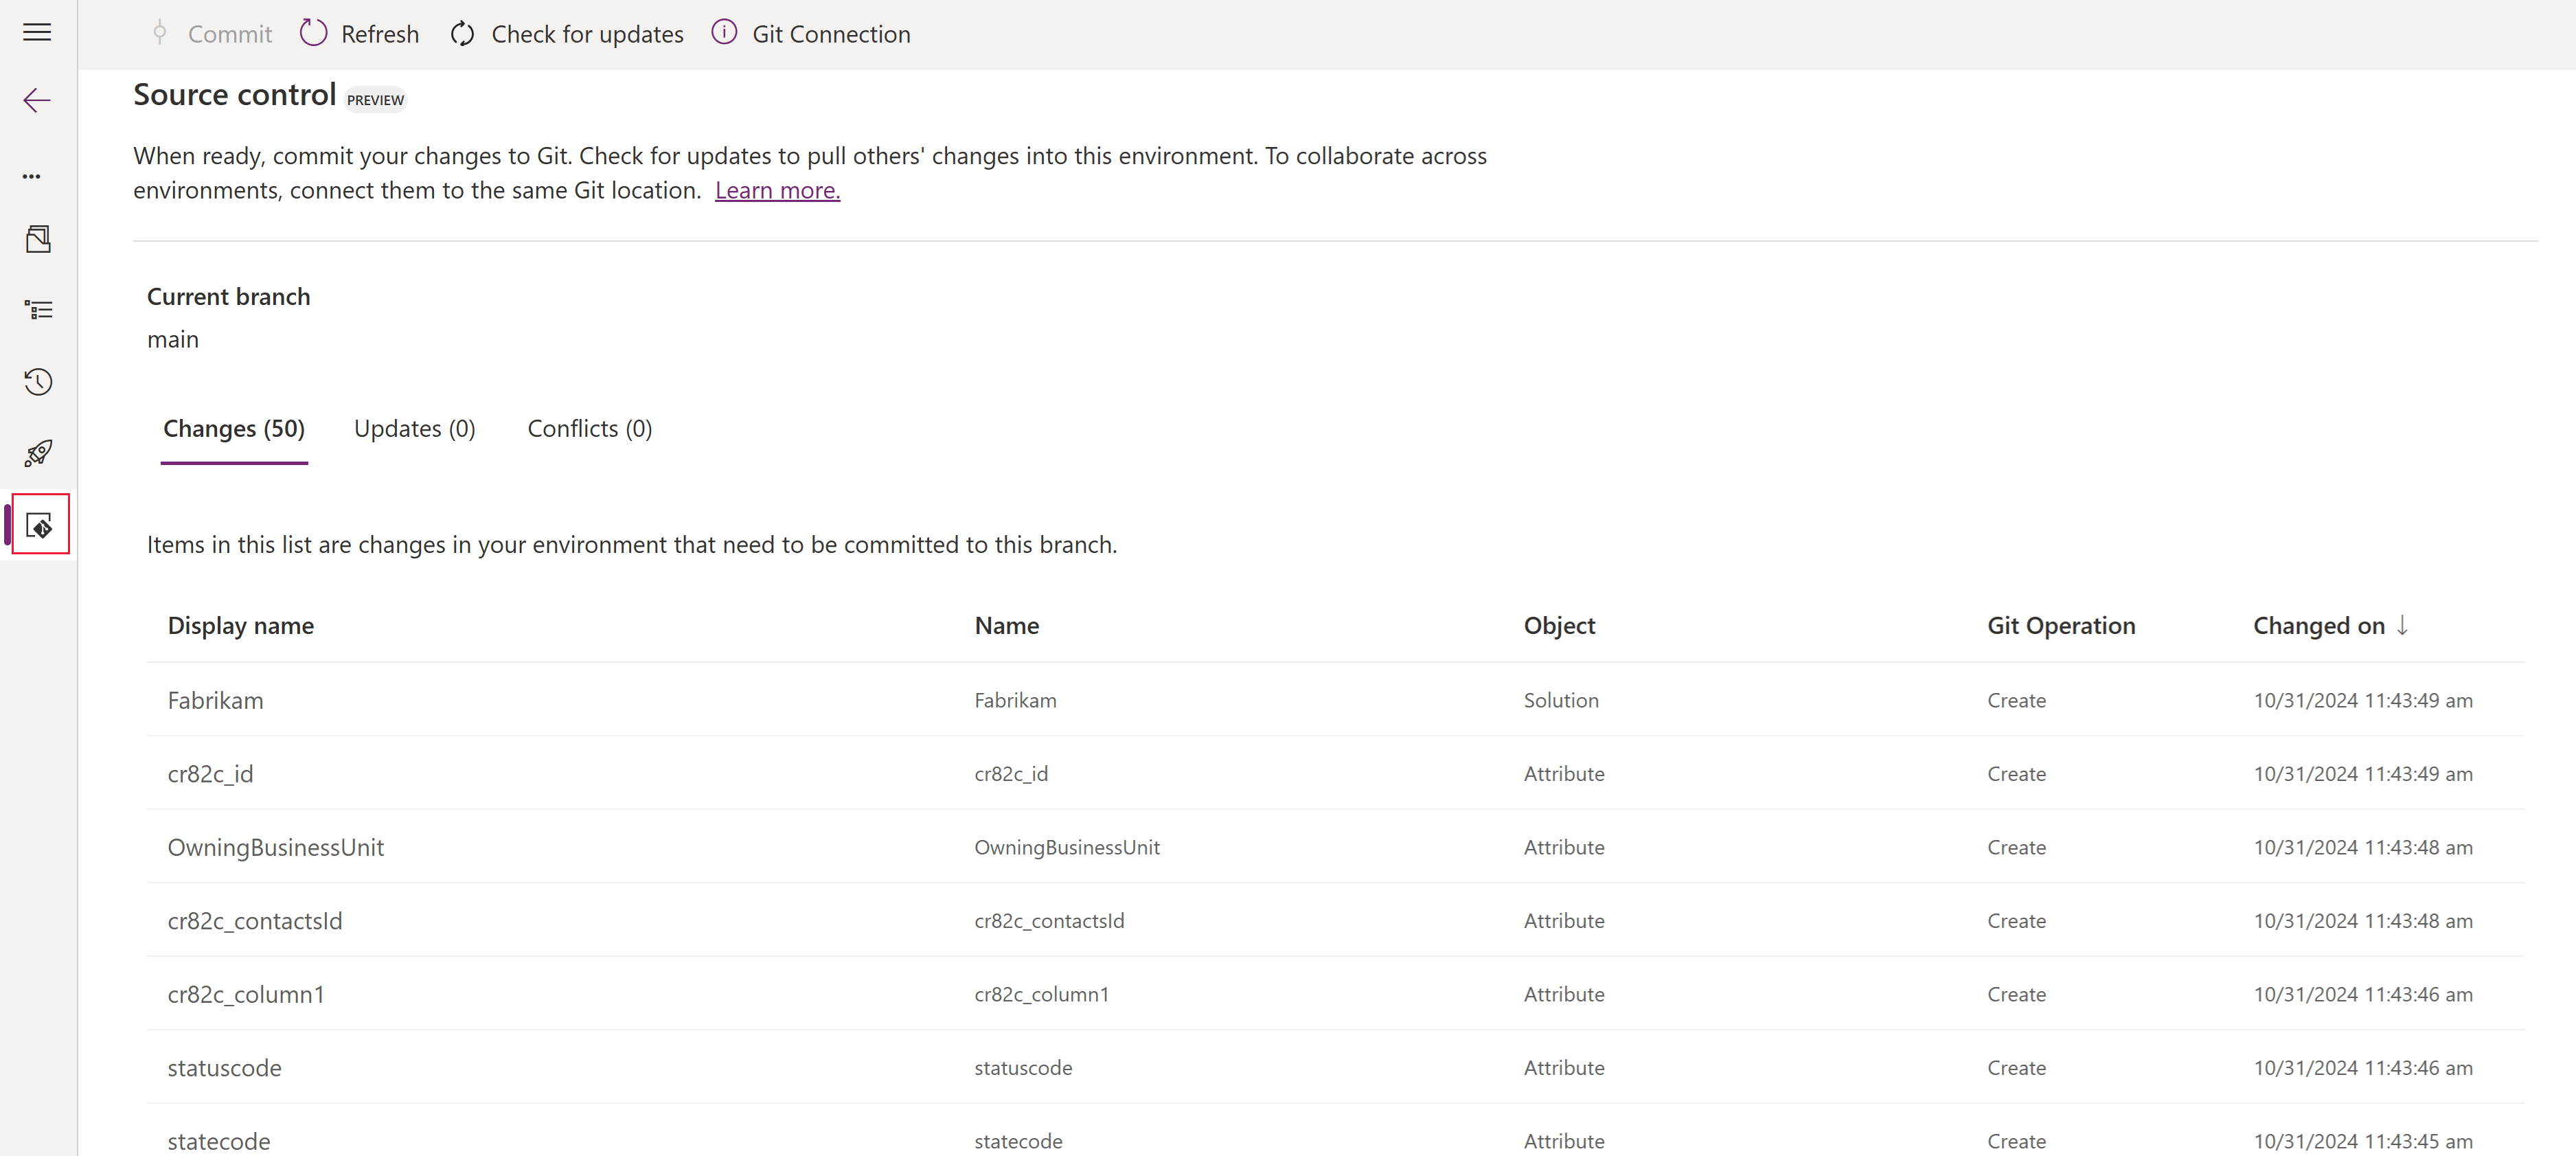Open the hamburger navigation menu
Screen dimensions: 2576x1156
tap(37, 33)
